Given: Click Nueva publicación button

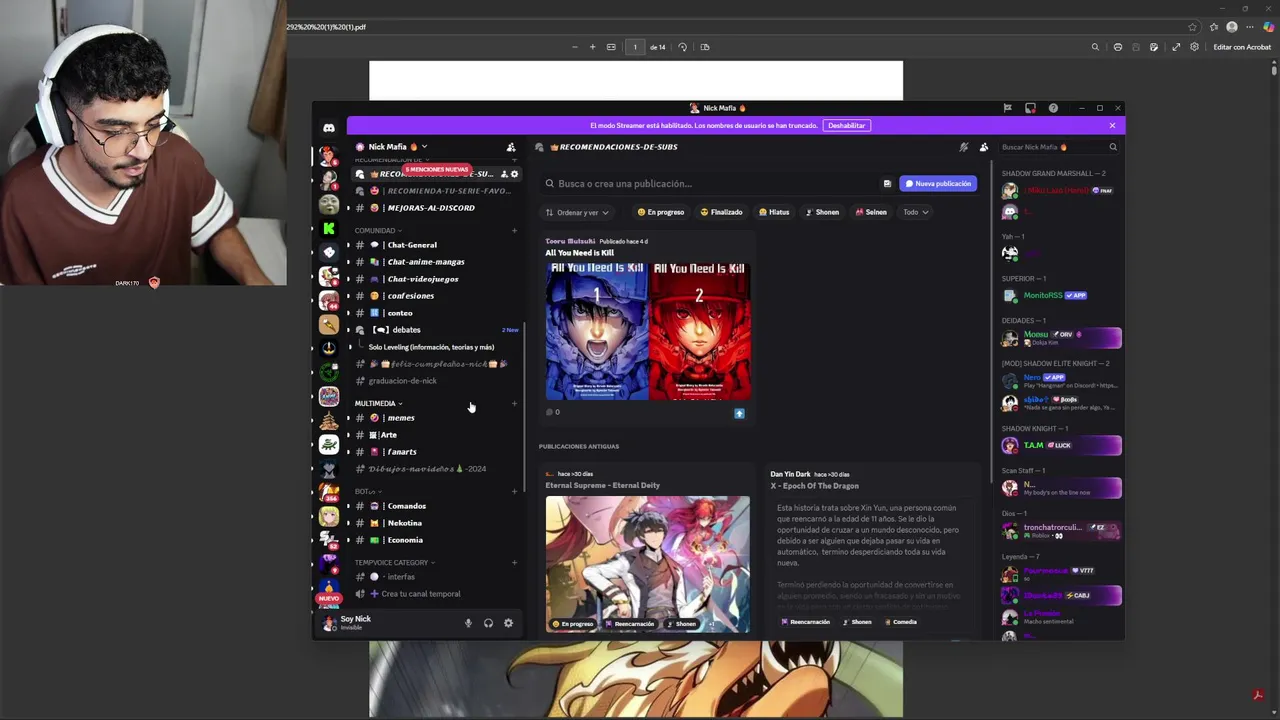Looking at the screenshot, I should [x=938, y=184].
